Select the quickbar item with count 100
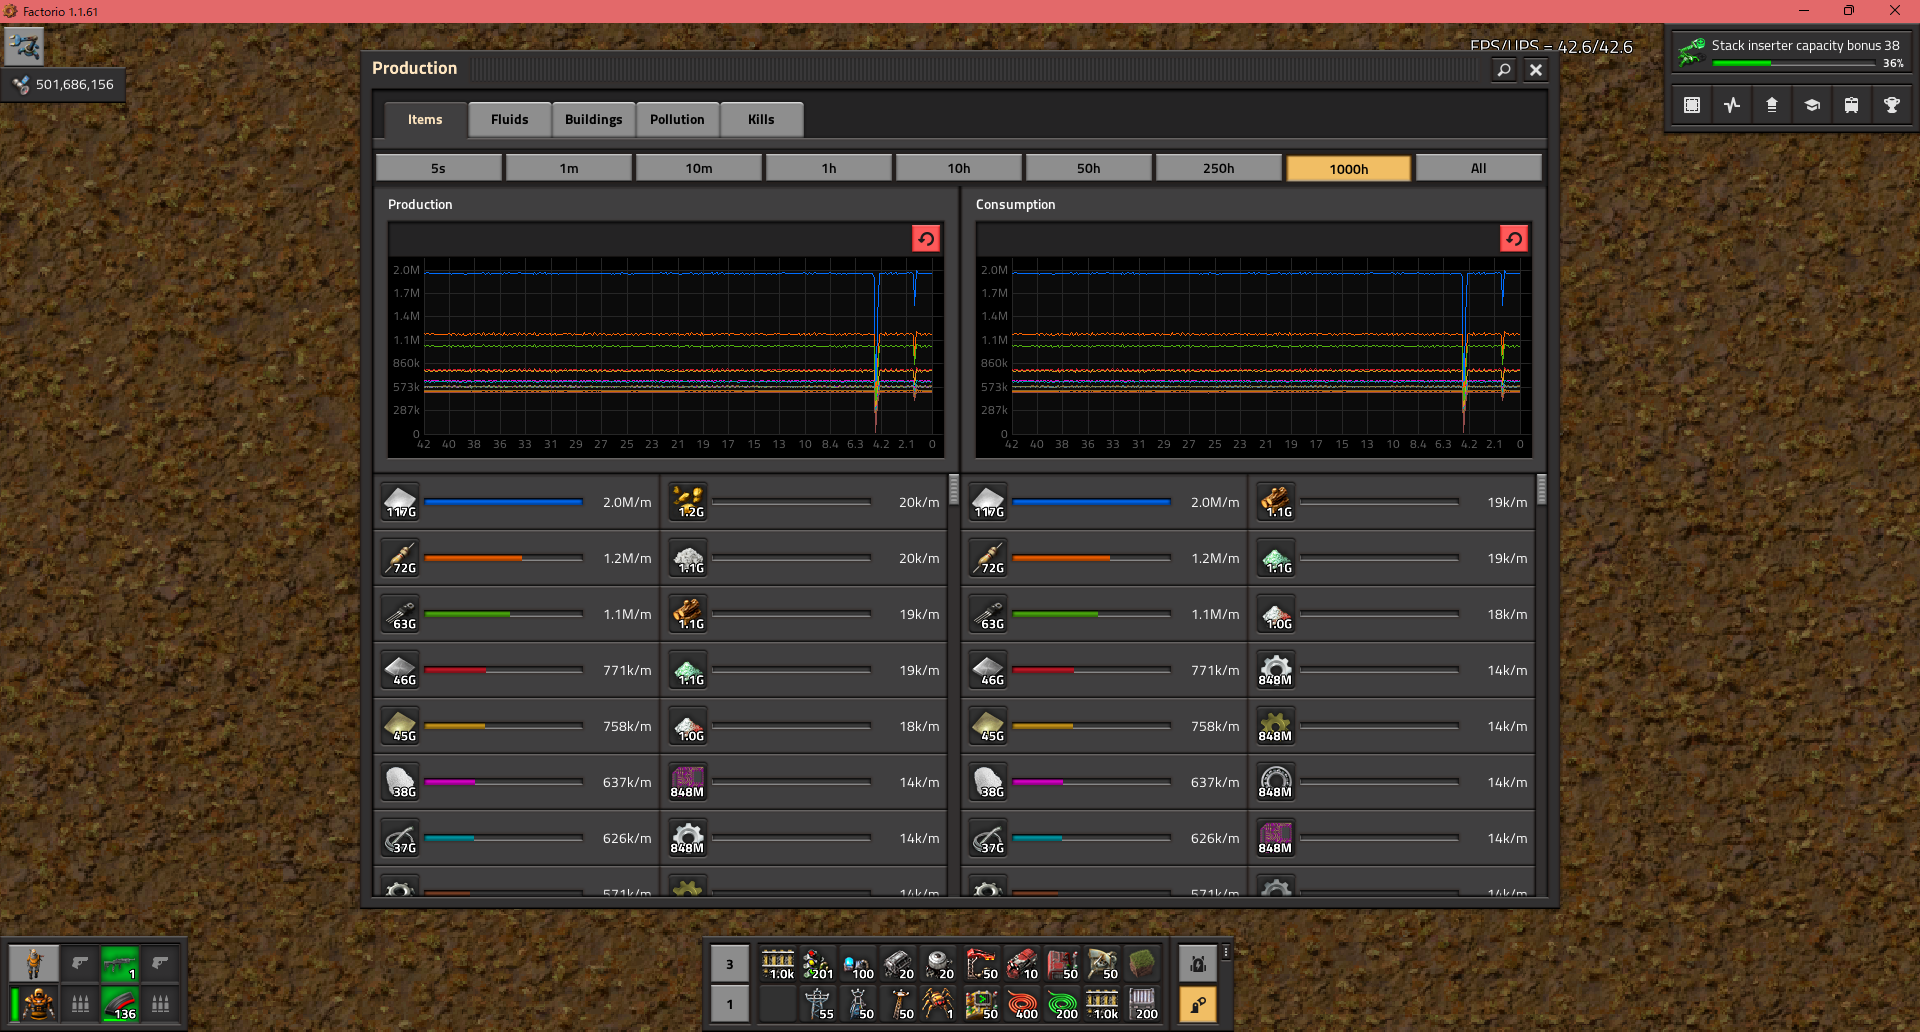 pos(858,964)
